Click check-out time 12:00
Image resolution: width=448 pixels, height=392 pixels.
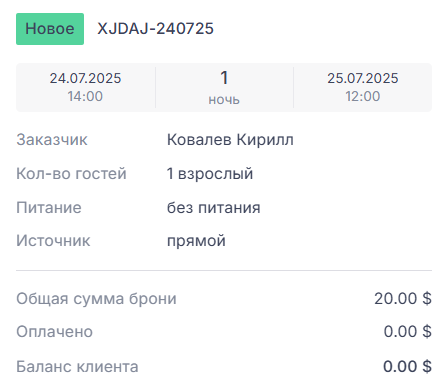click(363, 96)
